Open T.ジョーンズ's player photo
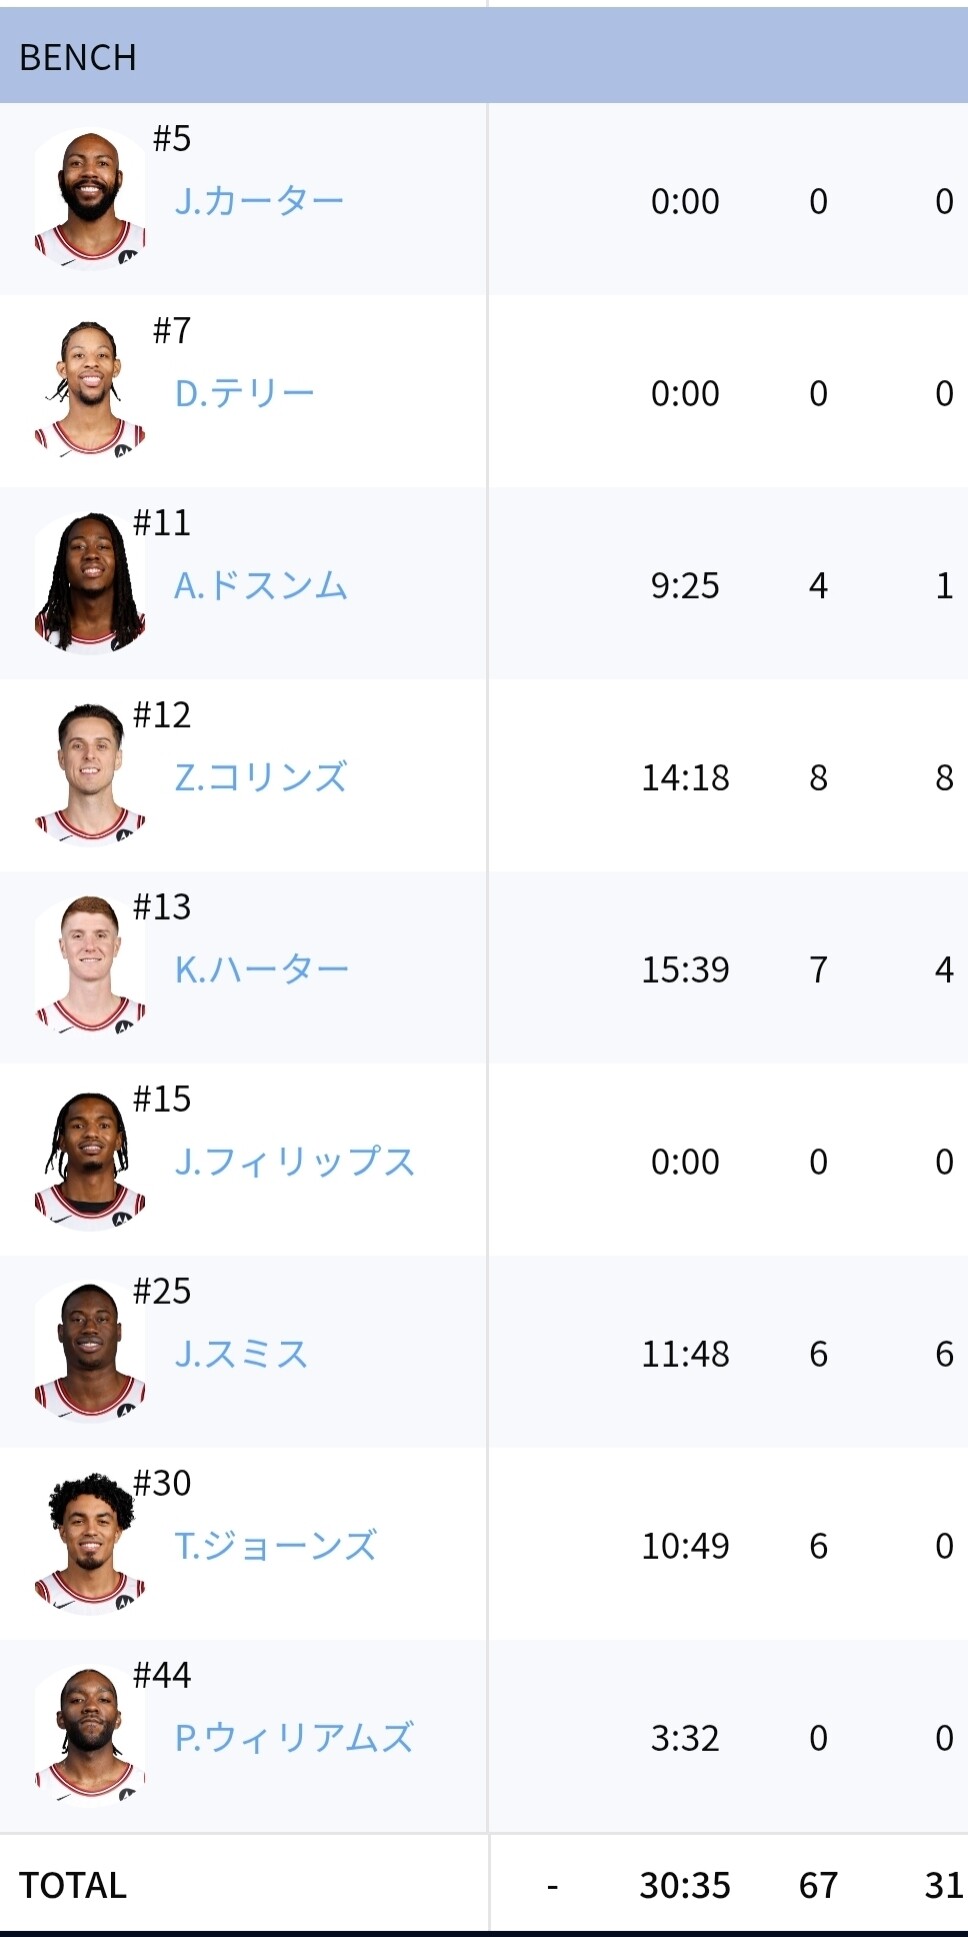The image size is (968, 1937). (90, 1543)
